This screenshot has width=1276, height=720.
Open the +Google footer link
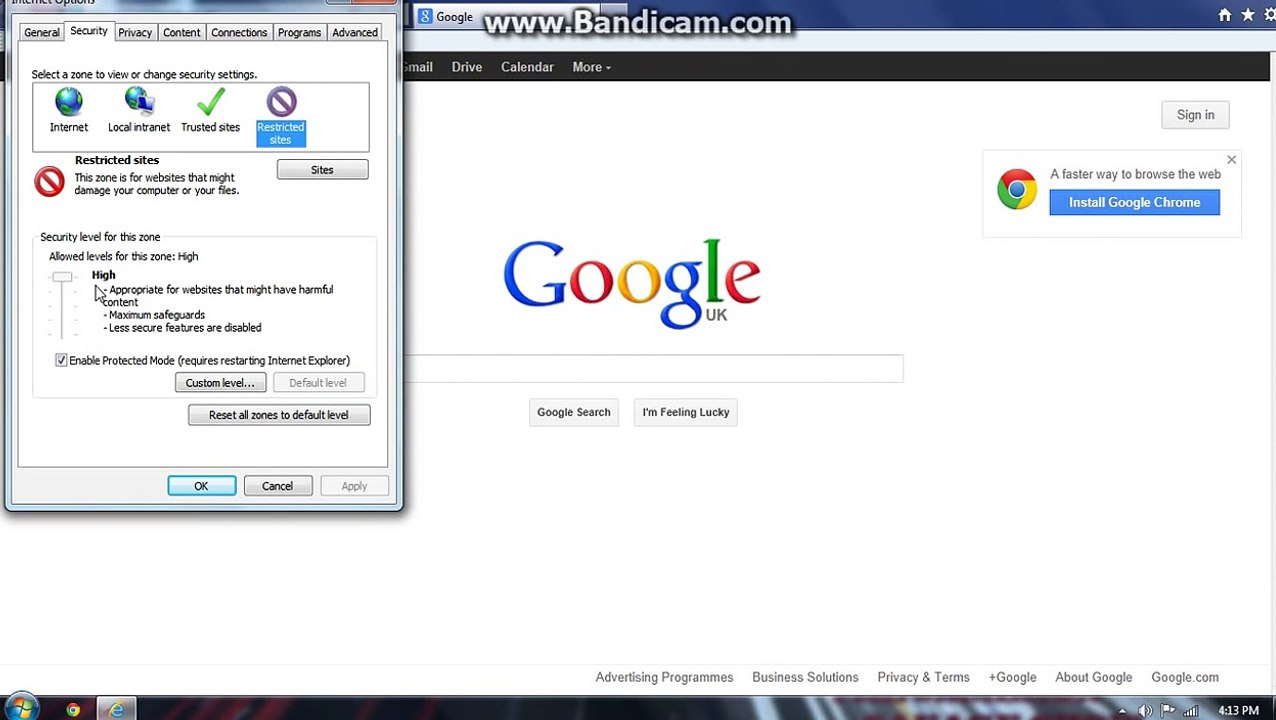(1012, 677)
